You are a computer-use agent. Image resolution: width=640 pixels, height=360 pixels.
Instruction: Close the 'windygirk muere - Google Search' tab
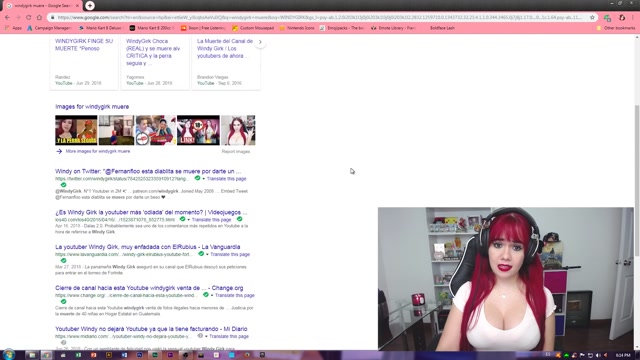pyautogui.click(x=77, y=6)
